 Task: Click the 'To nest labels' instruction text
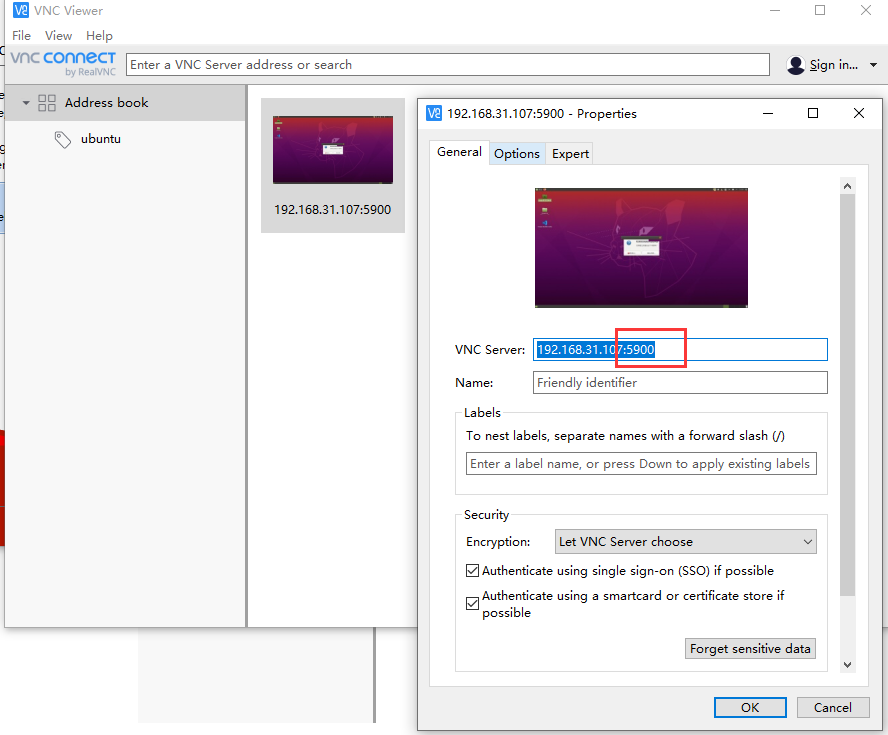(625, 435)
